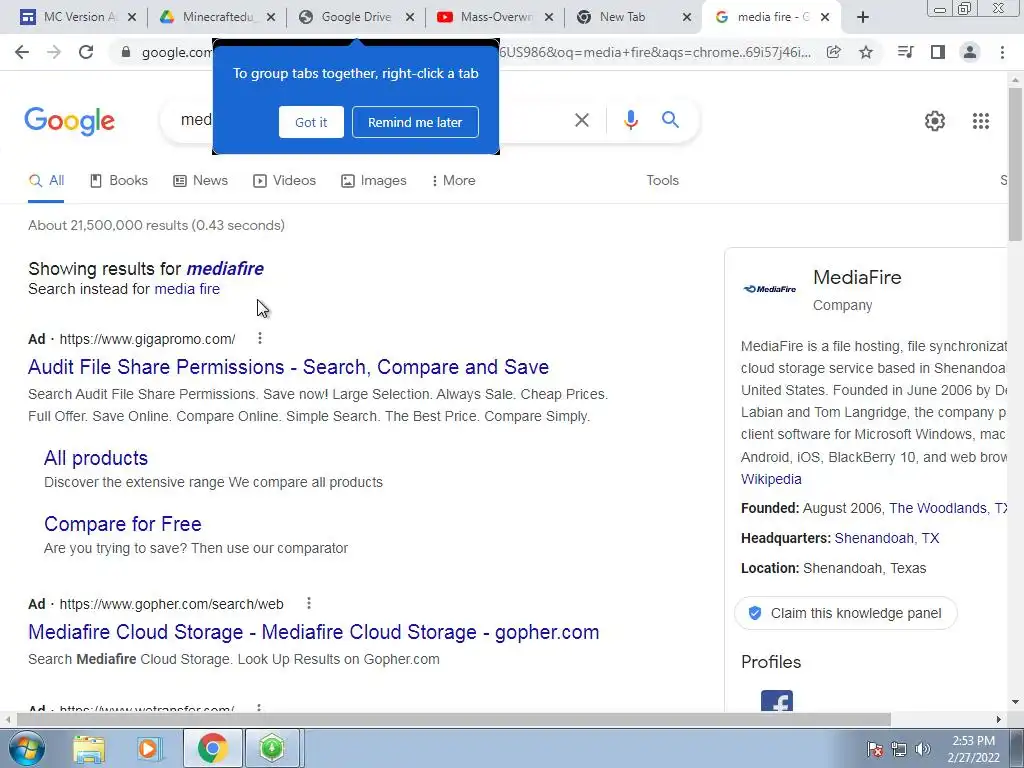Open Chrome three-dot menu

[x=1002, y=52]
